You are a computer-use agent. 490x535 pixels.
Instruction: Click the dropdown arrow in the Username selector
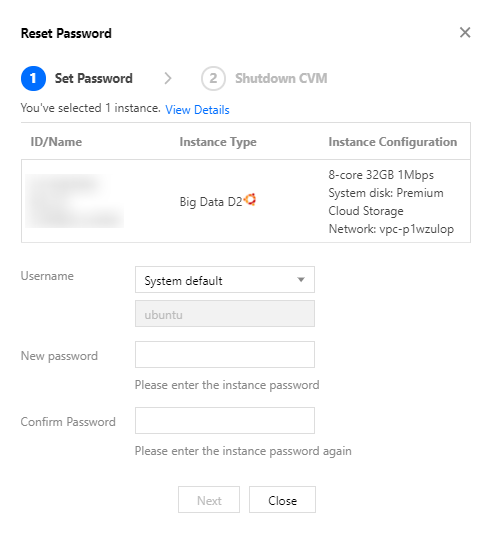[x=301, y=280]
